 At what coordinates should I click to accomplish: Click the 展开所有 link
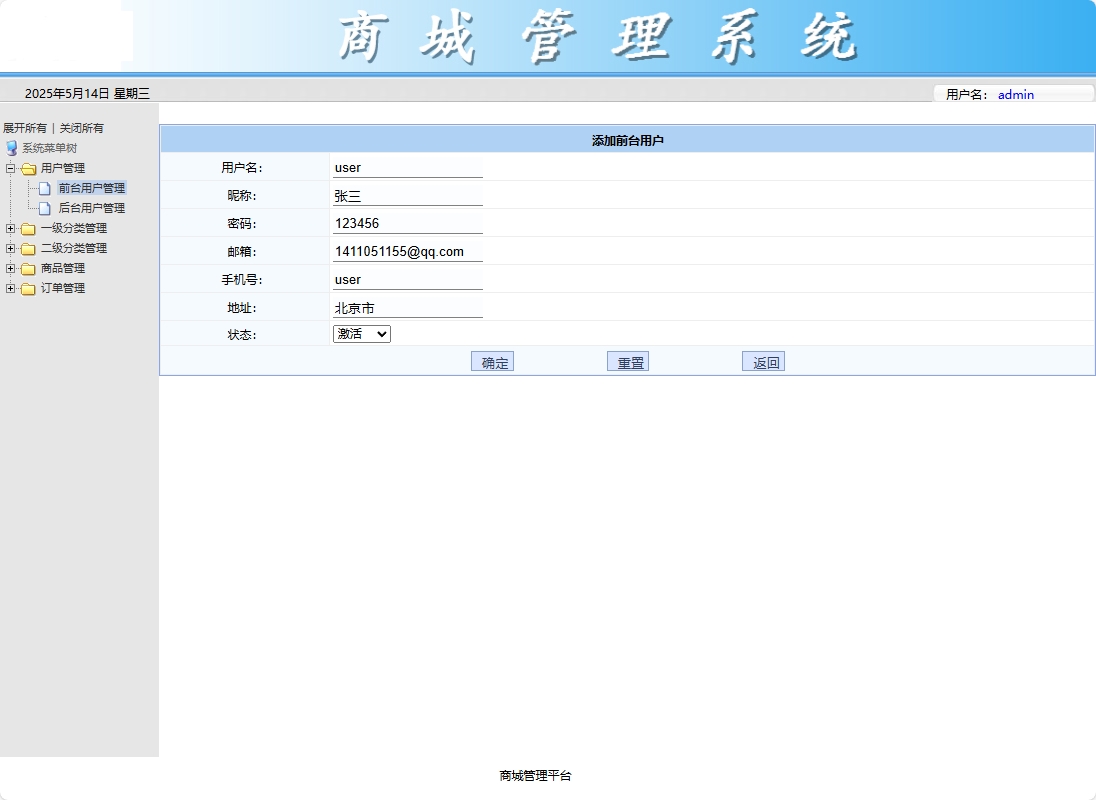pyautogui.click(x=23, y=128)
